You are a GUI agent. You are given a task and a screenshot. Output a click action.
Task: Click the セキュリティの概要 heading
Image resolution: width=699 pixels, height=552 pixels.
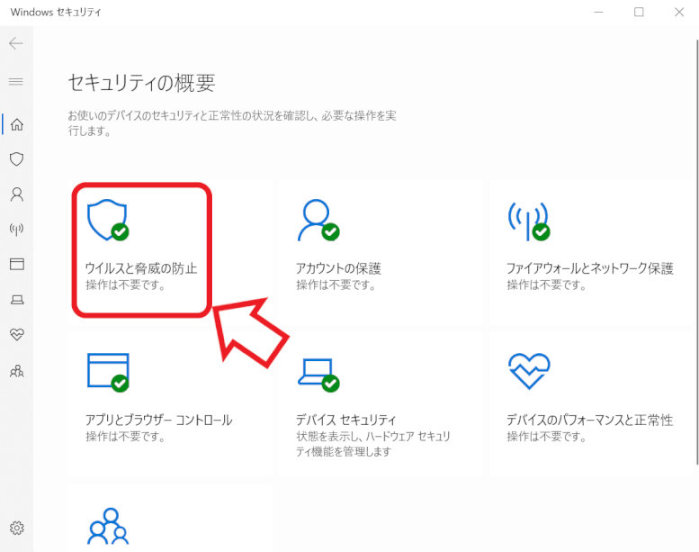(x=142, y=83)
